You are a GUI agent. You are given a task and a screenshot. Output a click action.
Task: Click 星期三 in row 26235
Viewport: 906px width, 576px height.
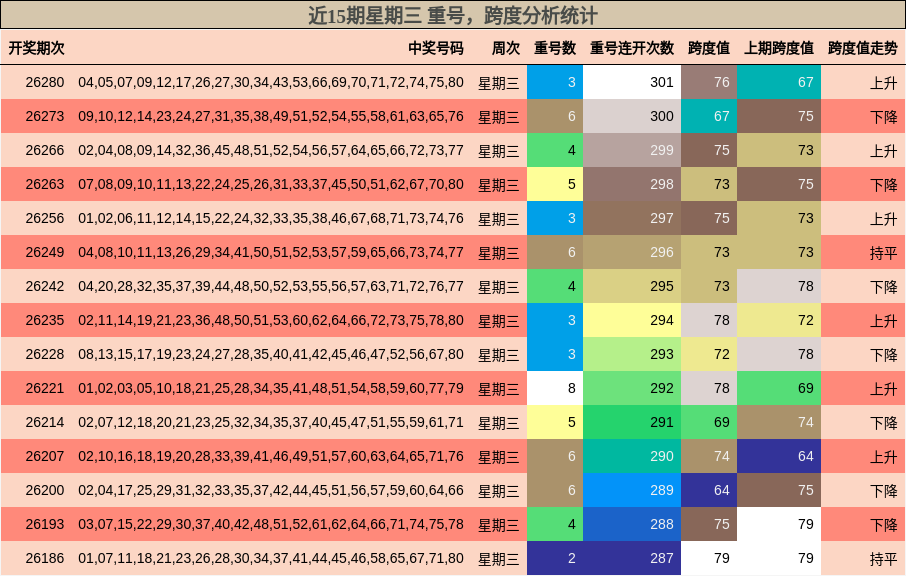click(499, 321)
